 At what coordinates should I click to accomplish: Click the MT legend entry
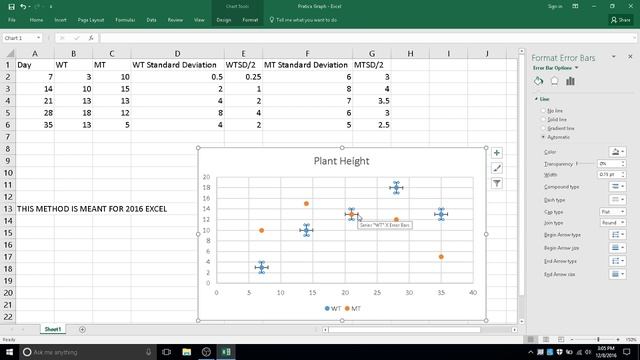pyautogui.click(x=353, y=309)
